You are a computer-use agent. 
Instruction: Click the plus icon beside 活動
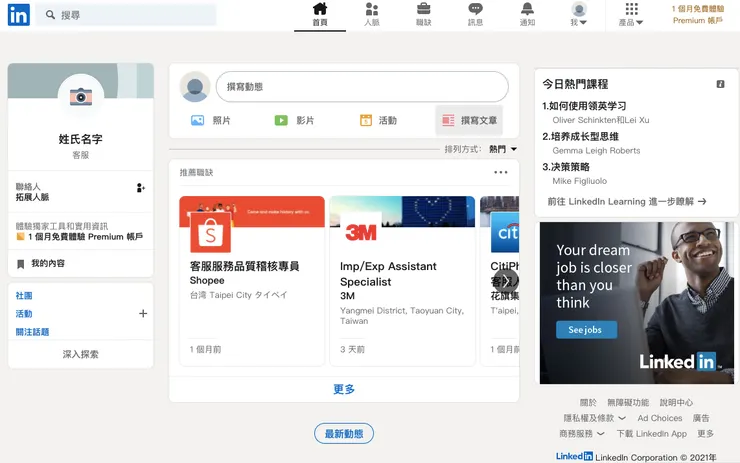[x=143, y=313]
